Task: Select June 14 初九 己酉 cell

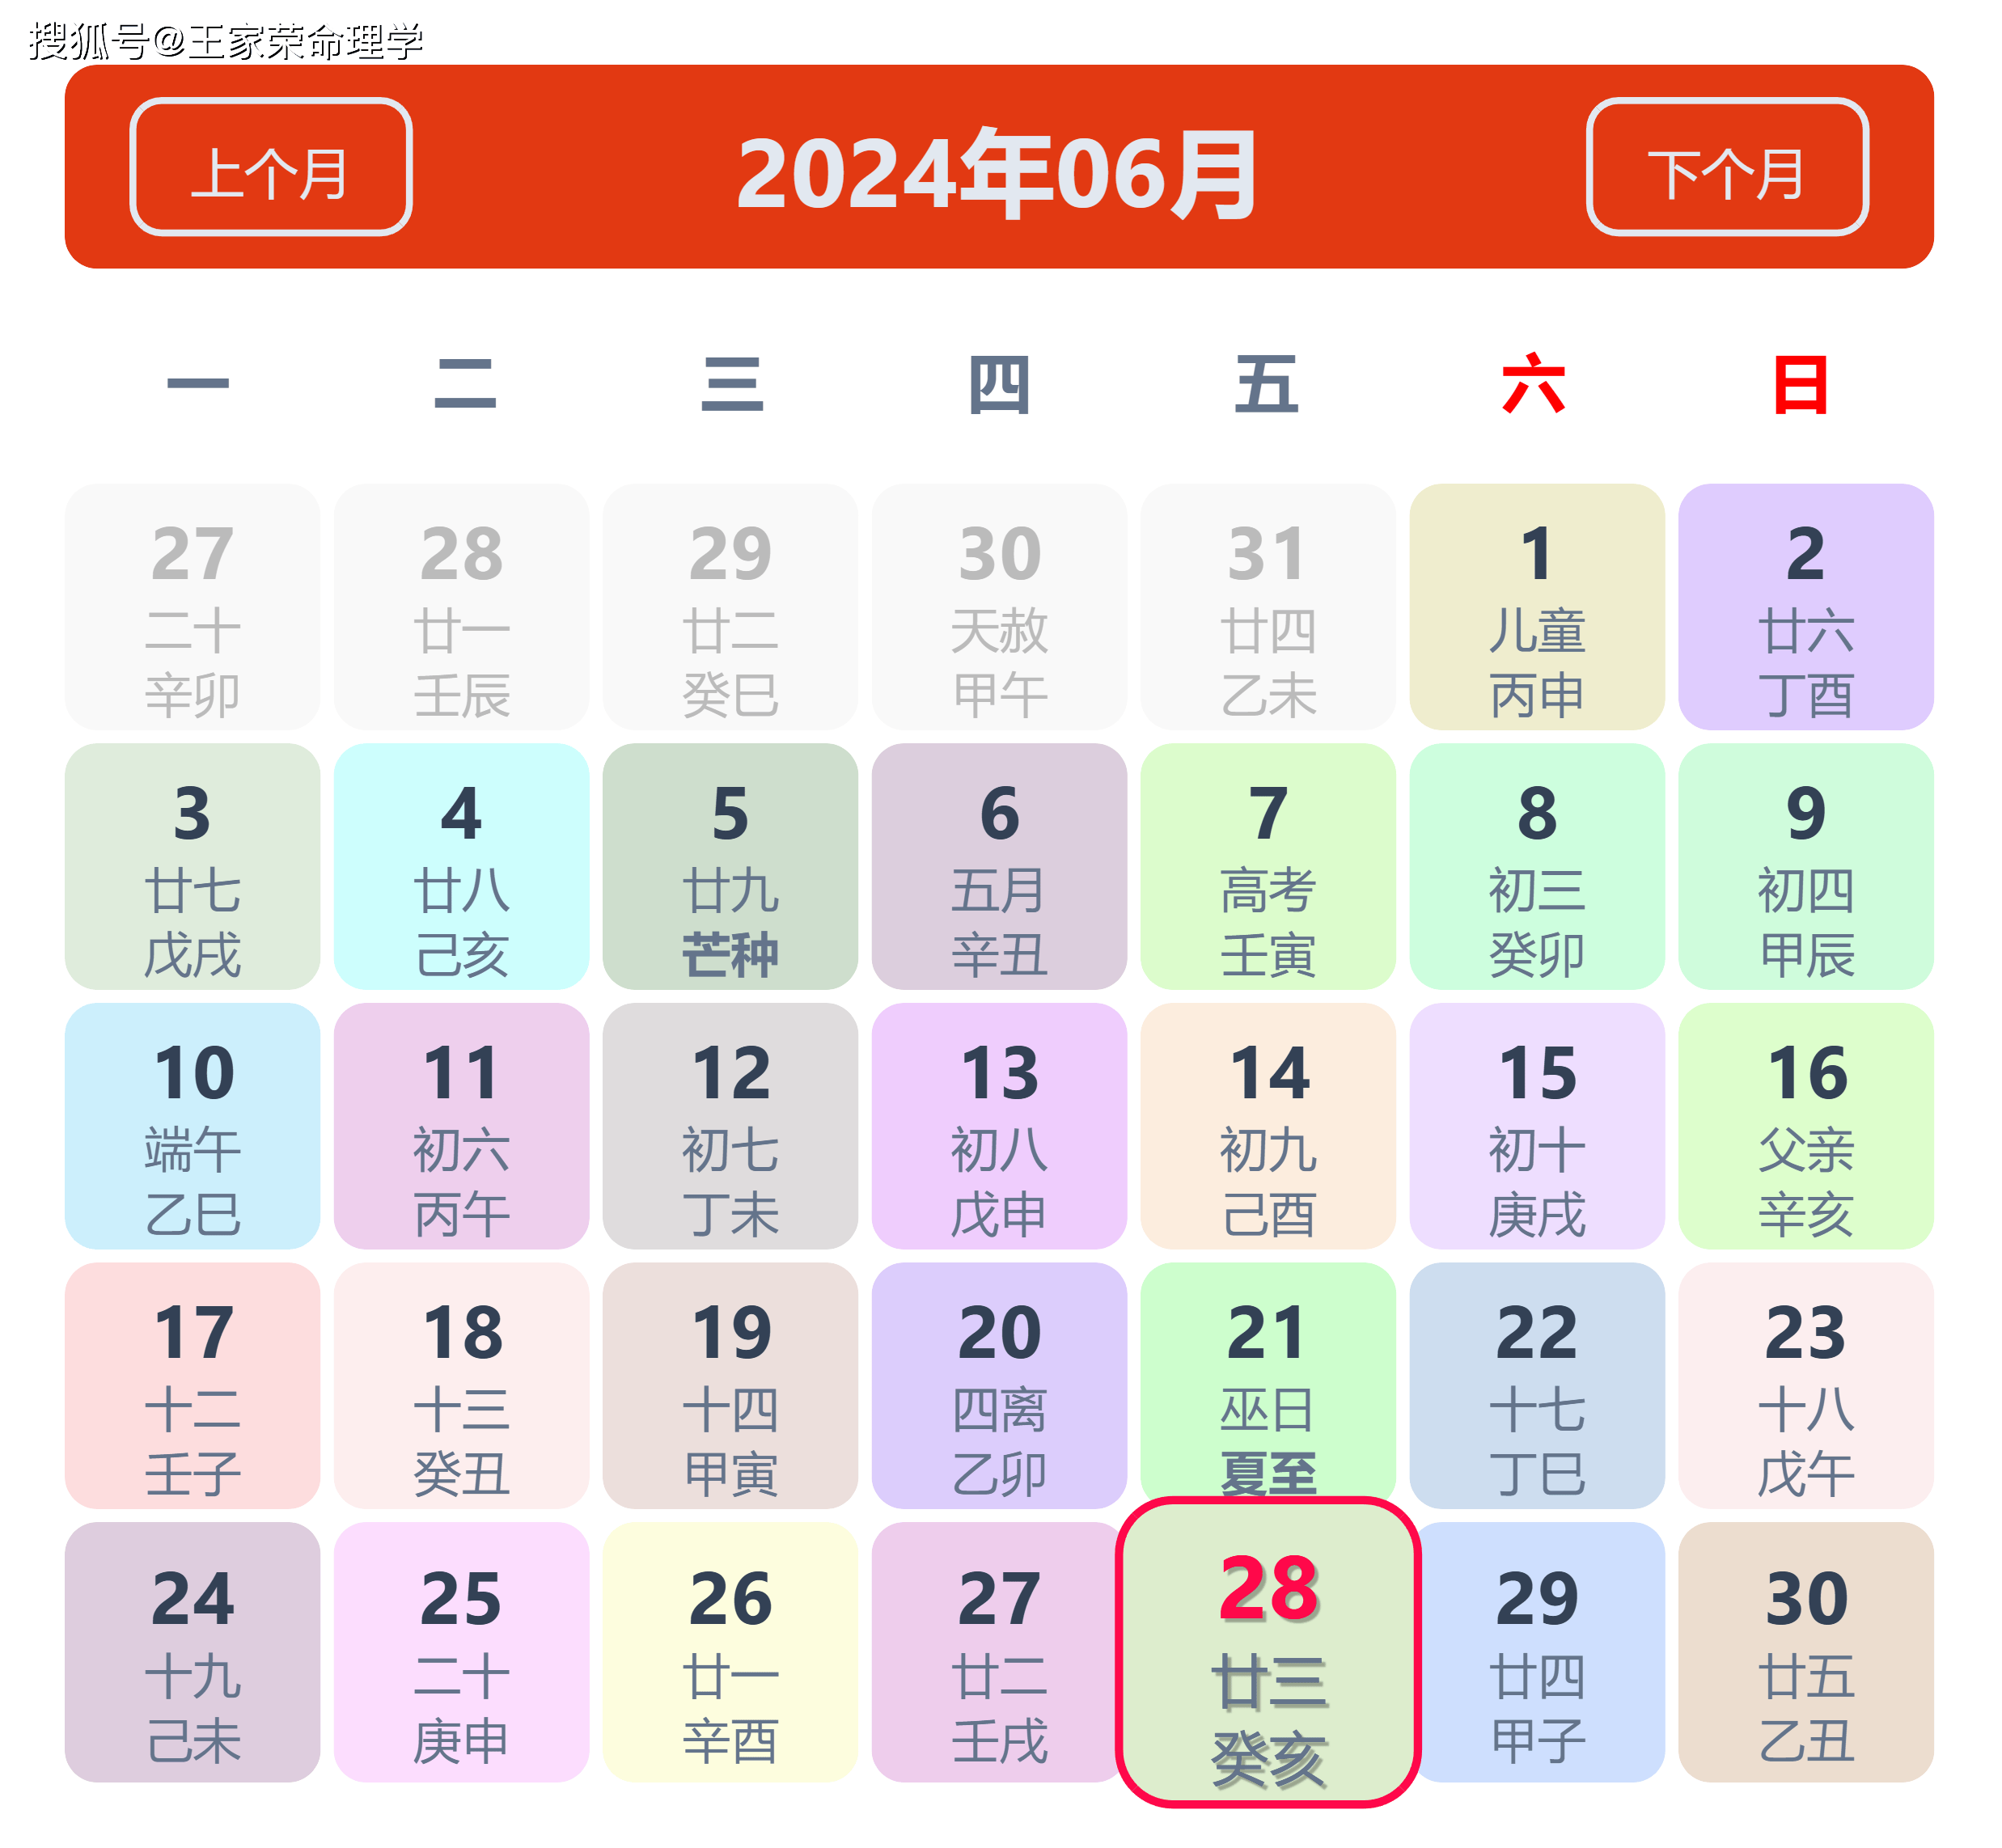Action: click(x=1268, y=1126)
